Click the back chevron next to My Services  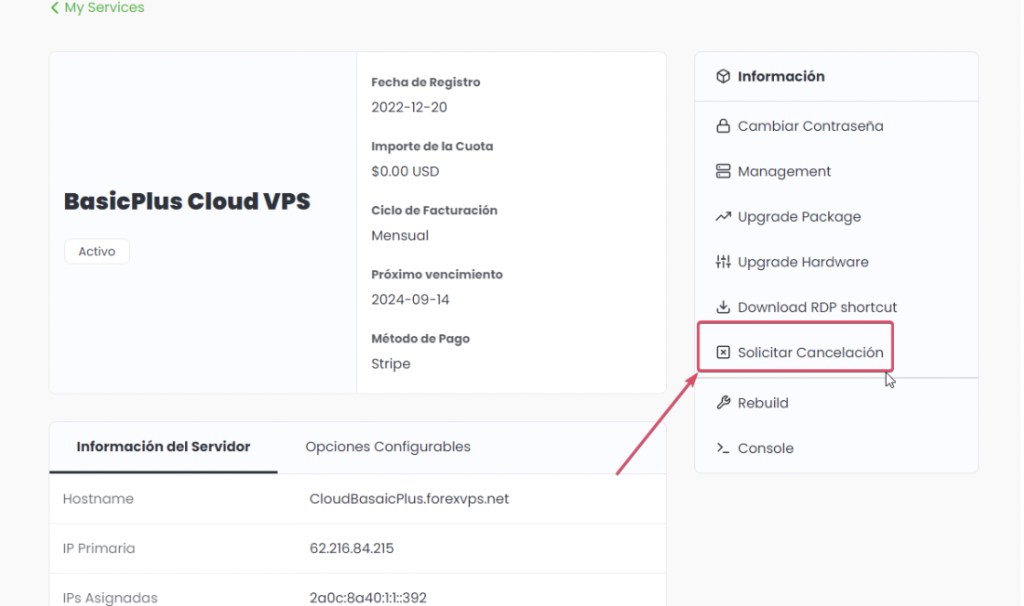pyautogui.click(x=54, y=8)
